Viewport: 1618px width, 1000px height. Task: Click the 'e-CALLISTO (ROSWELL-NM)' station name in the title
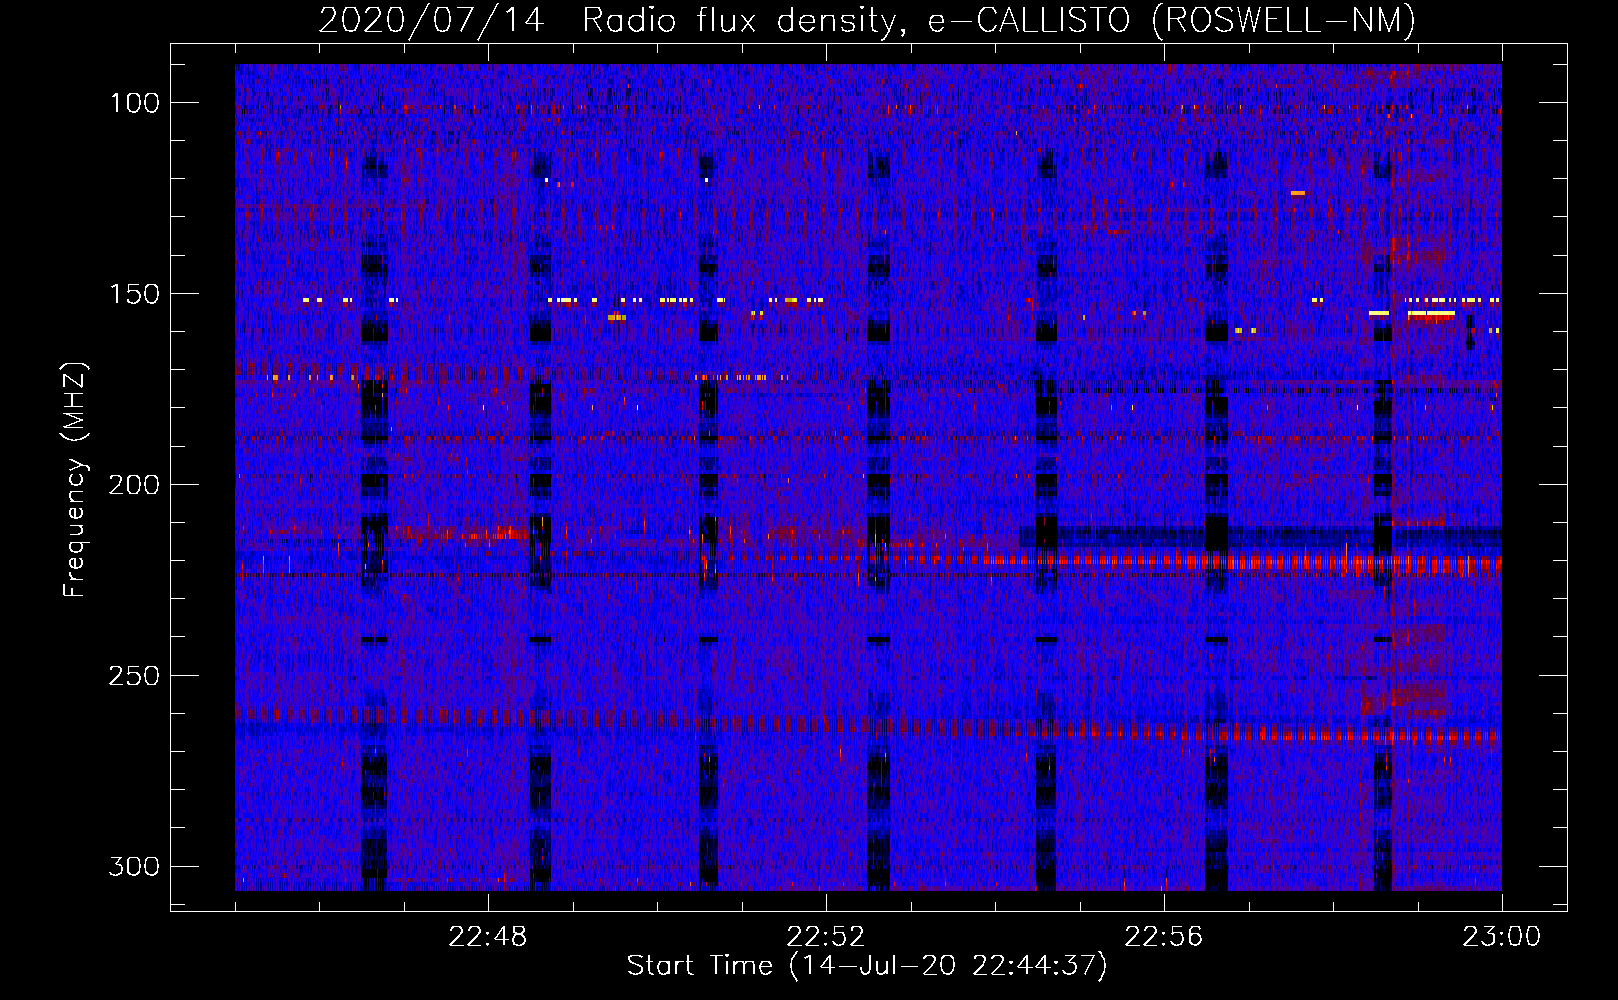click(1172, 21)
